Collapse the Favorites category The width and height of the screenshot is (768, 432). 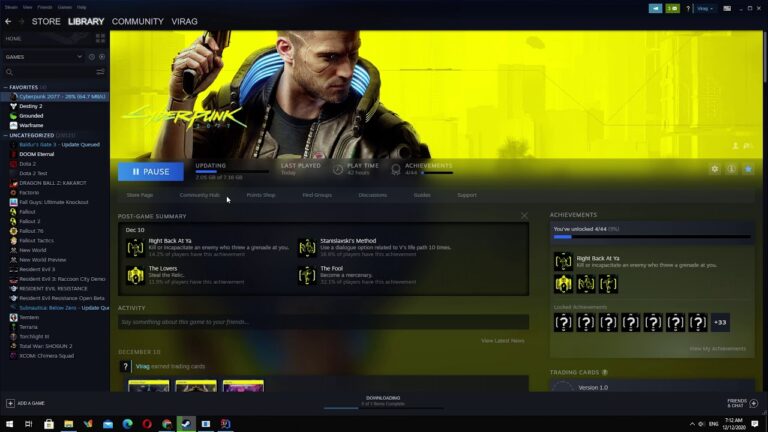(x=5, y=87)
